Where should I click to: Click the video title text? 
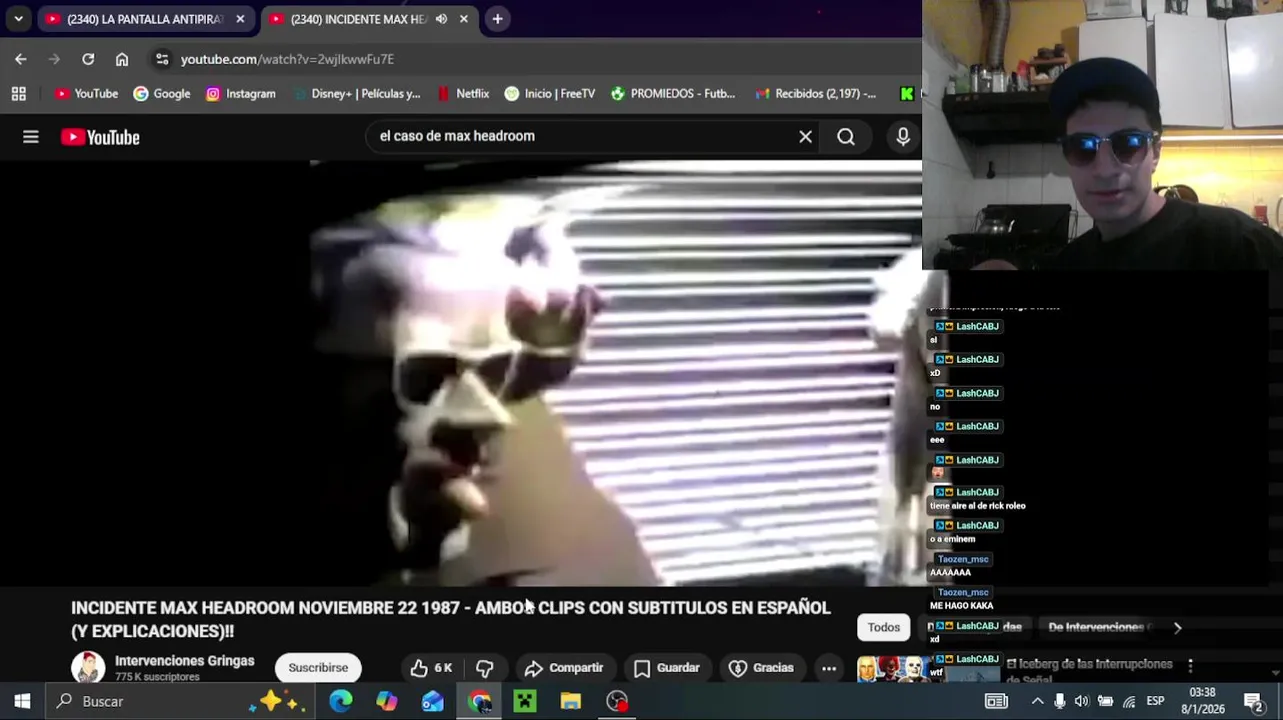pos(451,619)
